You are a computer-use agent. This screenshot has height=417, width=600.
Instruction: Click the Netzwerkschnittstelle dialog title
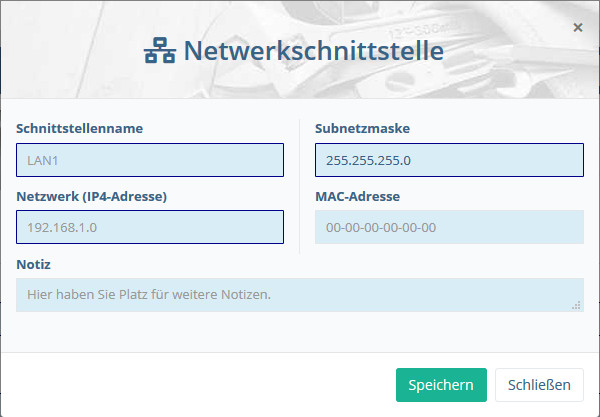[x=314, y=50]
